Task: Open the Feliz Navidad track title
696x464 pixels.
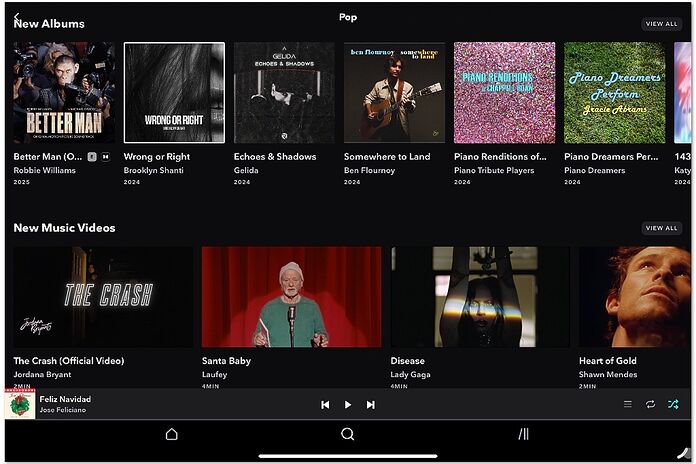Action: pos(65,399)
